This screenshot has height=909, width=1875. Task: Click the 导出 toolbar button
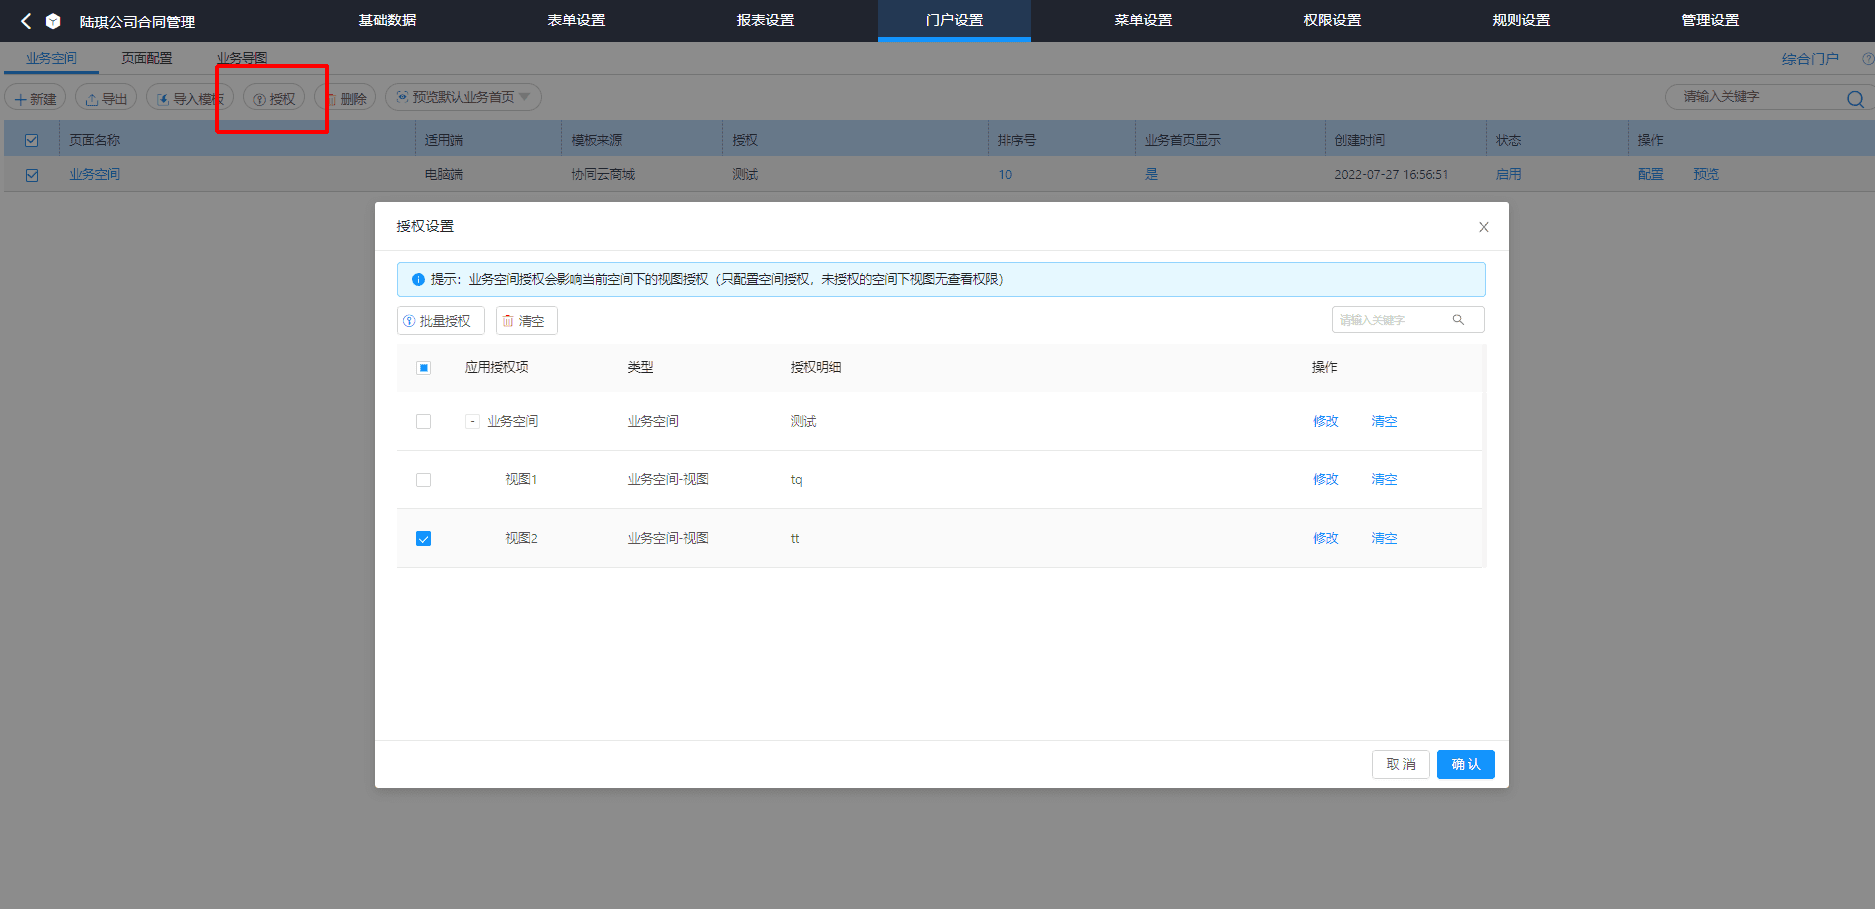click(x=106, y=98)
